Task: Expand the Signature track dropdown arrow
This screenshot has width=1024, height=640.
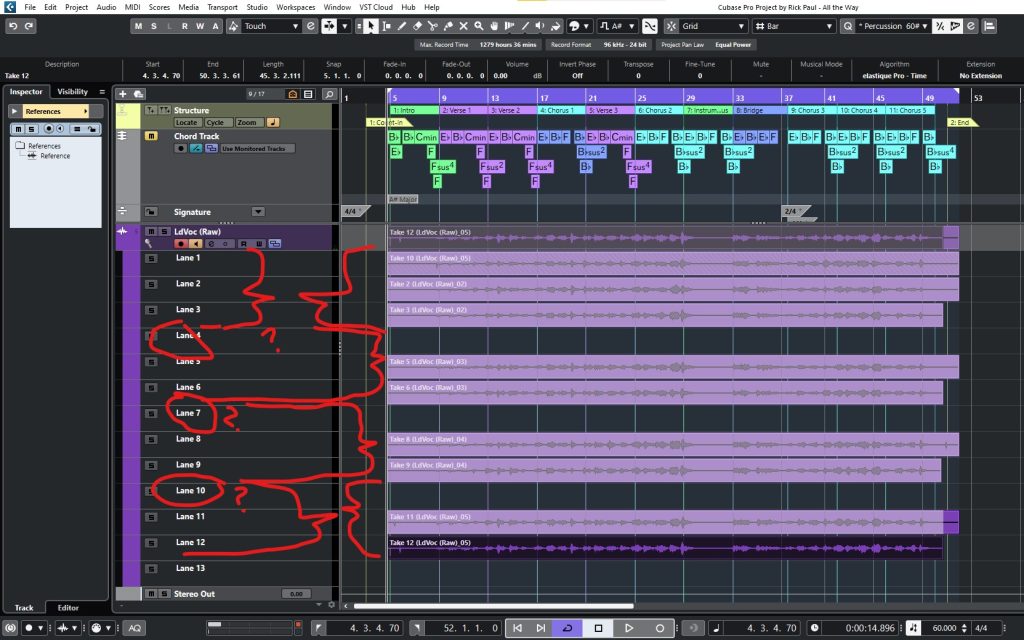Action: point(257,212)
